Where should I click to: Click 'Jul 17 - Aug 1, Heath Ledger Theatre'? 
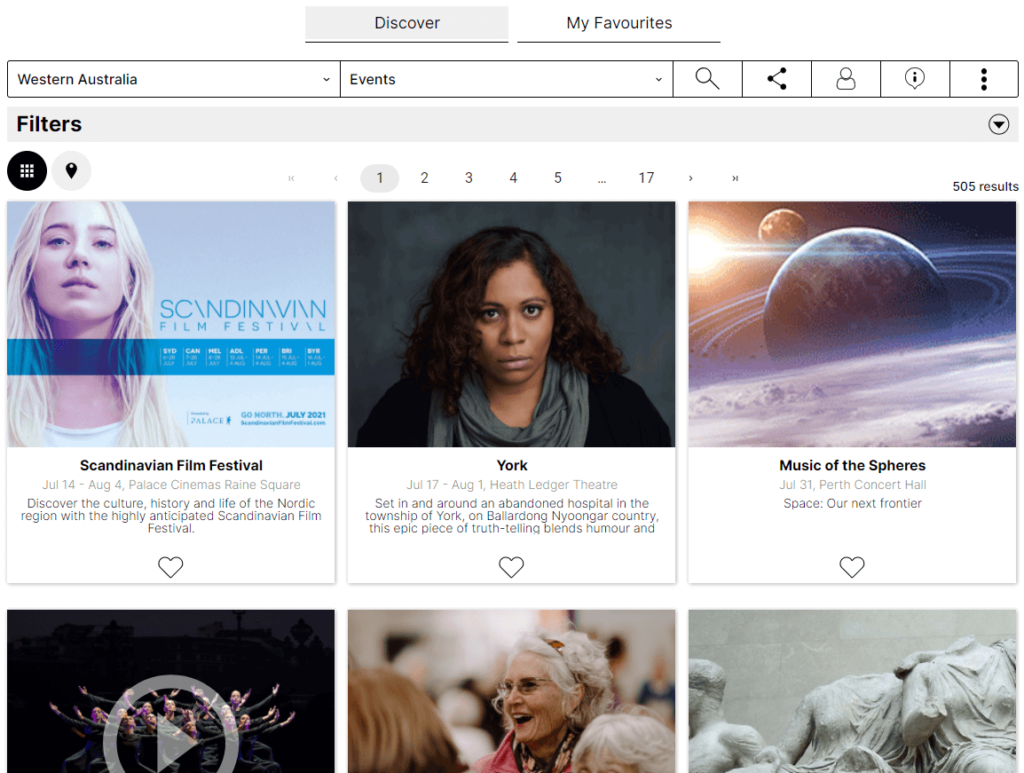(511, 485)
